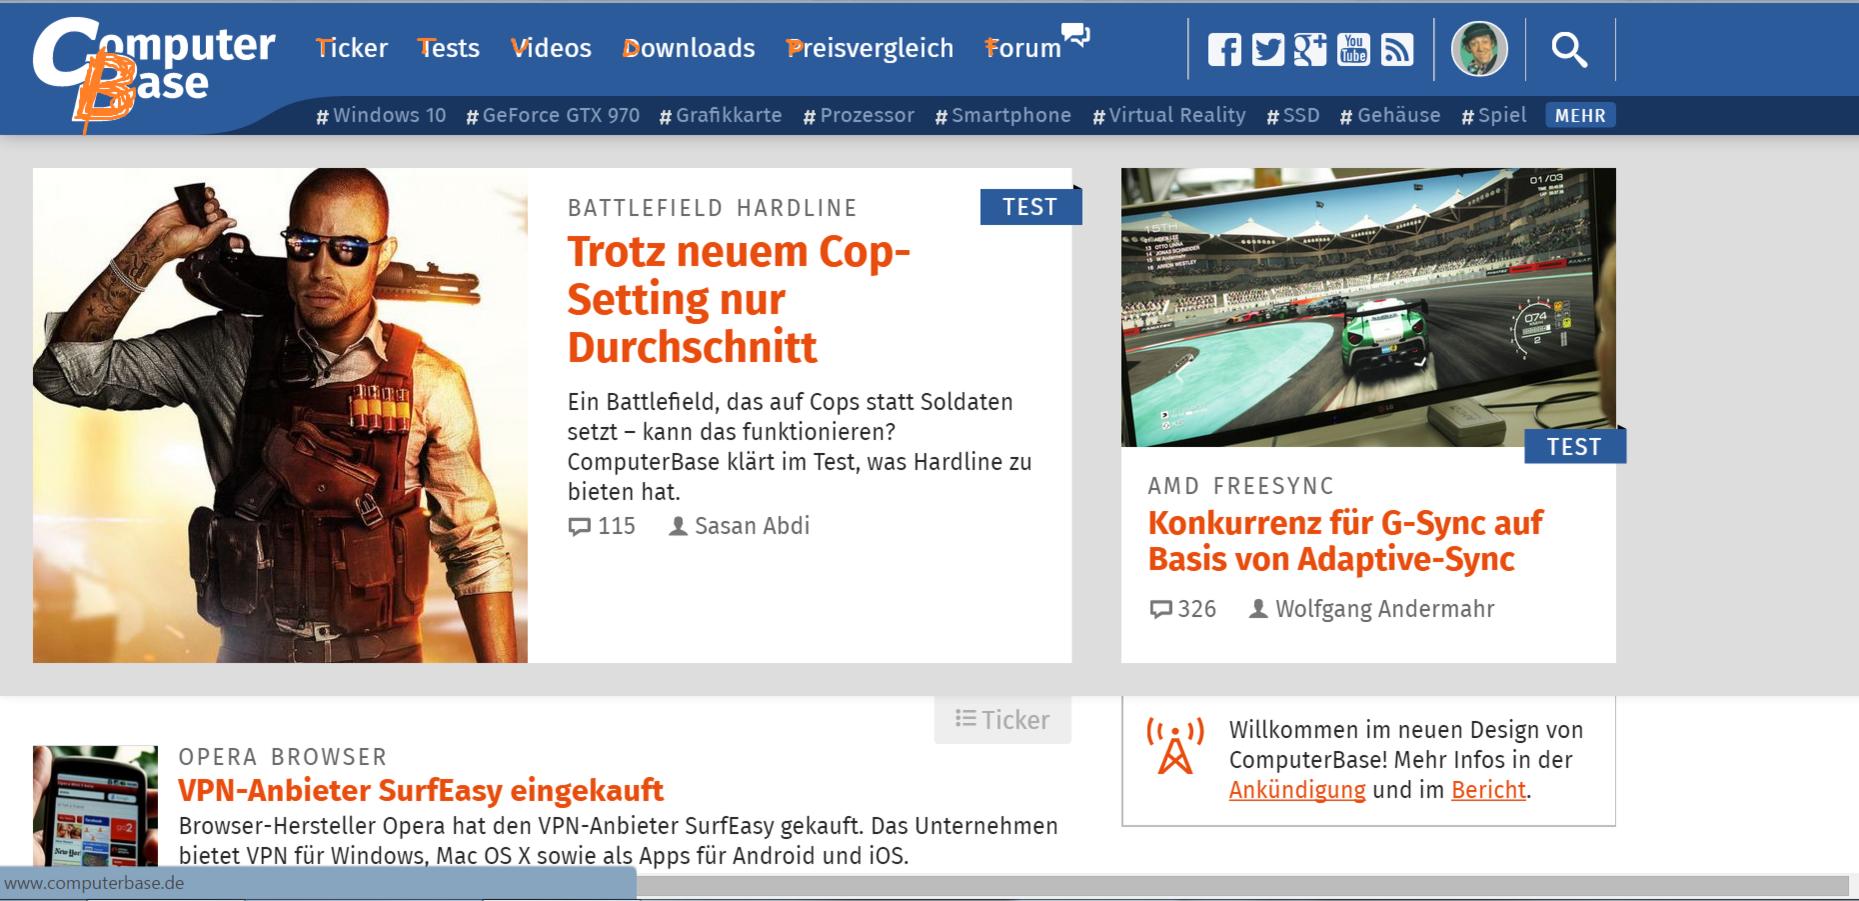Click the Battlefield Hardline cop image
This screenshot has width=1859, height=901.
[x=280, y=415]
